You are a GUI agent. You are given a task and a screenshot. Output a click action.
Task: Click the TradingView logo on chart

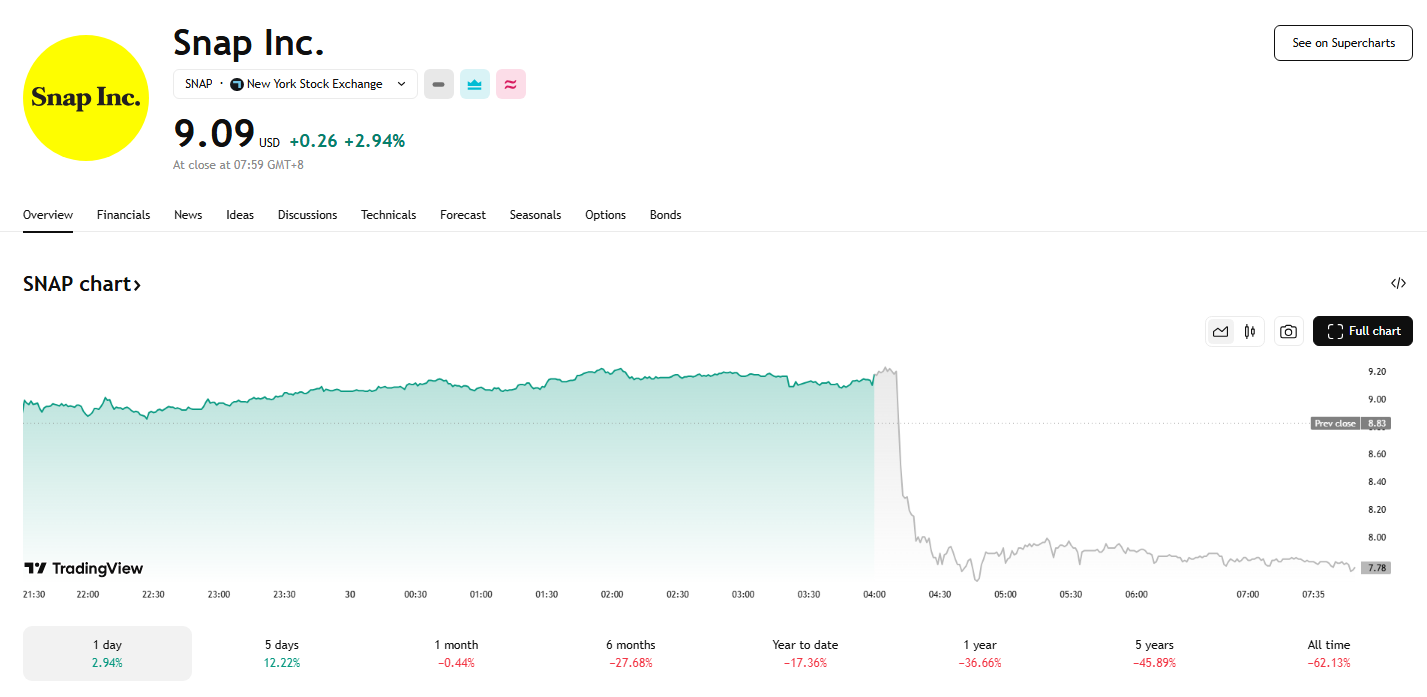tap(84, 568)
